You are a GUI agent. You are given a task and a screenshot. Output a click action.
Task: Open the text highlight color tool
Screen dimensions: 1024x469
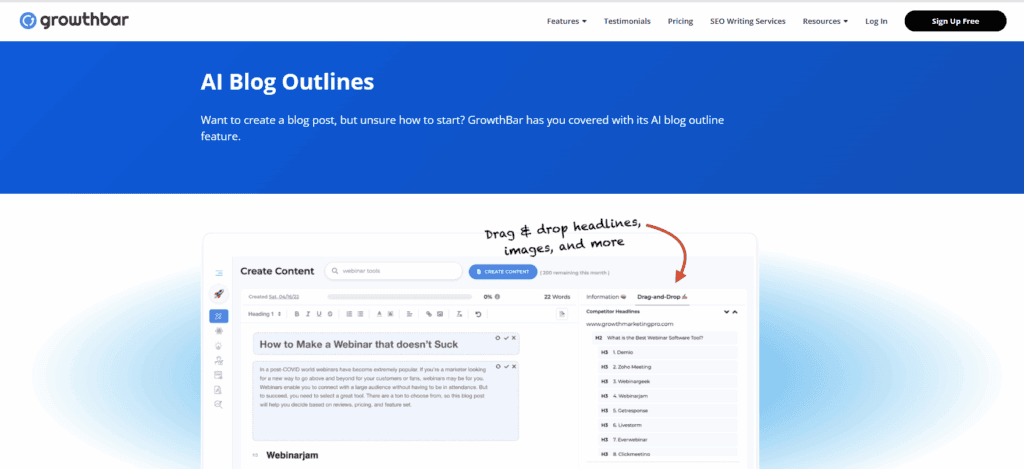click(391, 314)
